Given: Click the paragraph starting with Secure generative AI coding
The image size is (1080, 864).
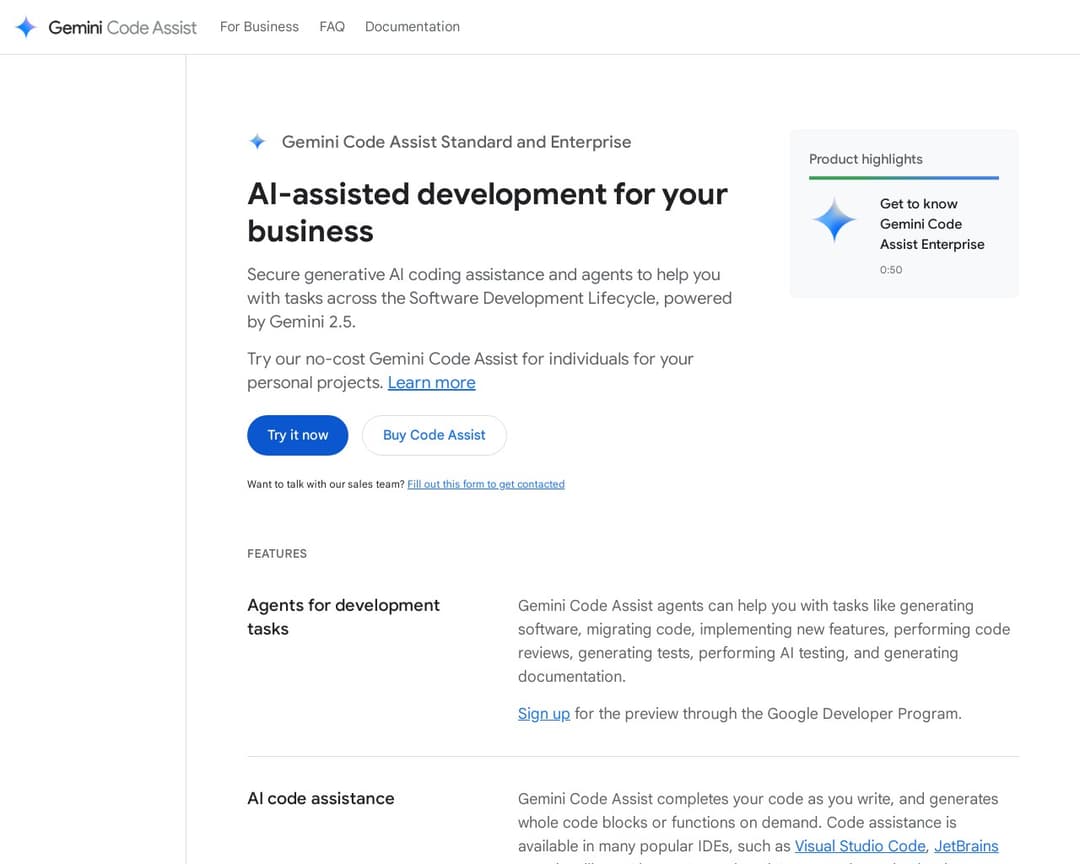Looking at the screenshot, I should [489, 298].
